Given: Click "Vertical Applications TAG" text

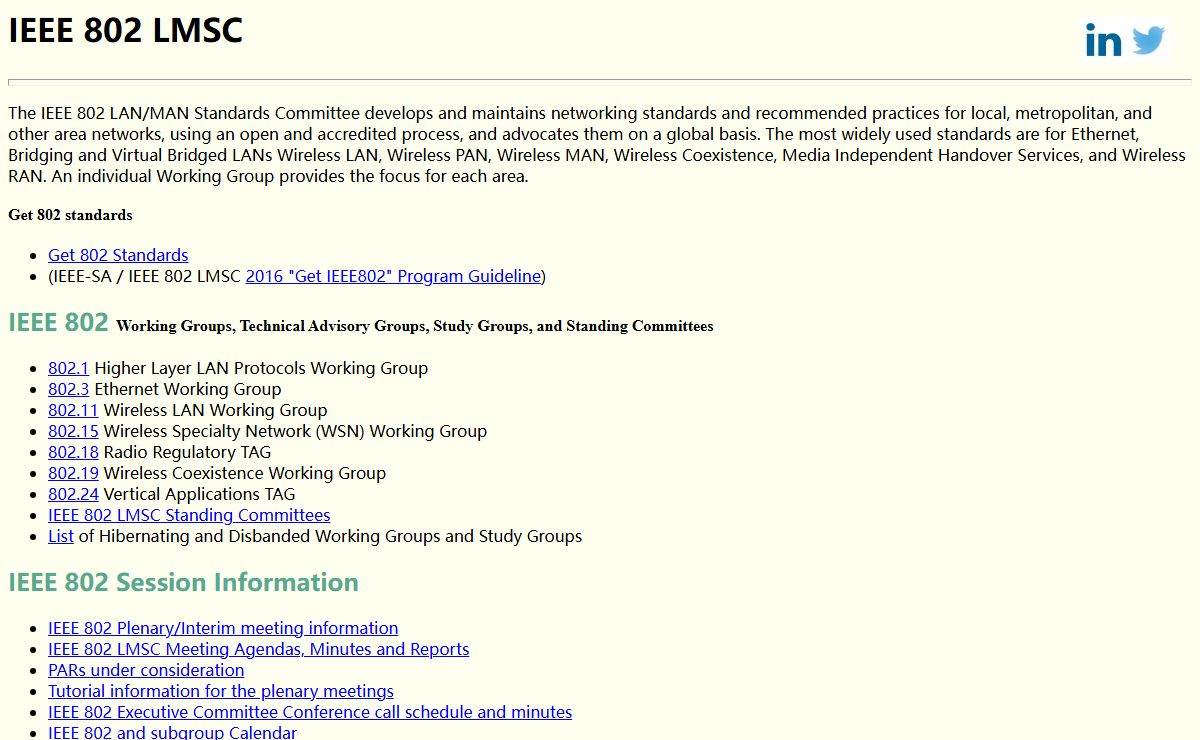Looking at the screenshot, I should point(200,494).
